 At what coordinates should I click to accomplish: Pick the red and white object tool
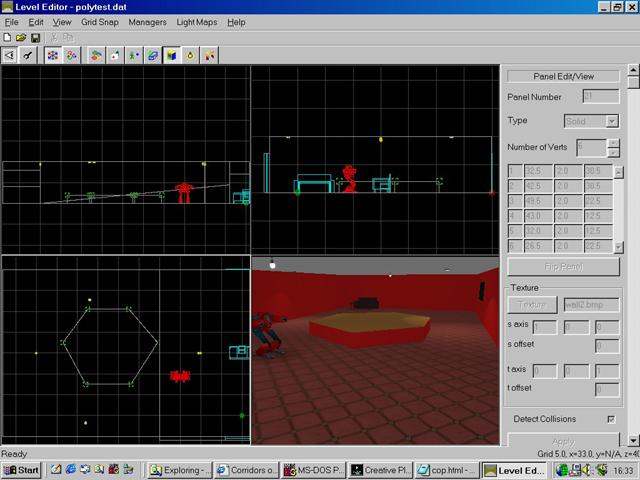click(x=115, y=55)
